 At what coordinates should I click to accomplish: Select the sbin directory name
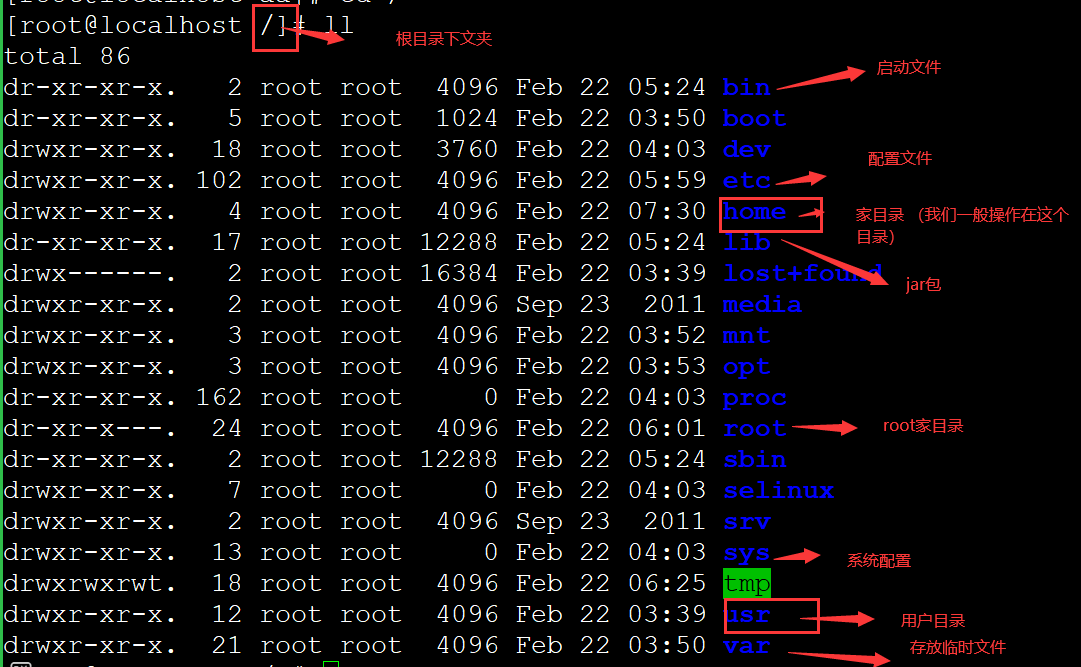click(x=754, y=459)
